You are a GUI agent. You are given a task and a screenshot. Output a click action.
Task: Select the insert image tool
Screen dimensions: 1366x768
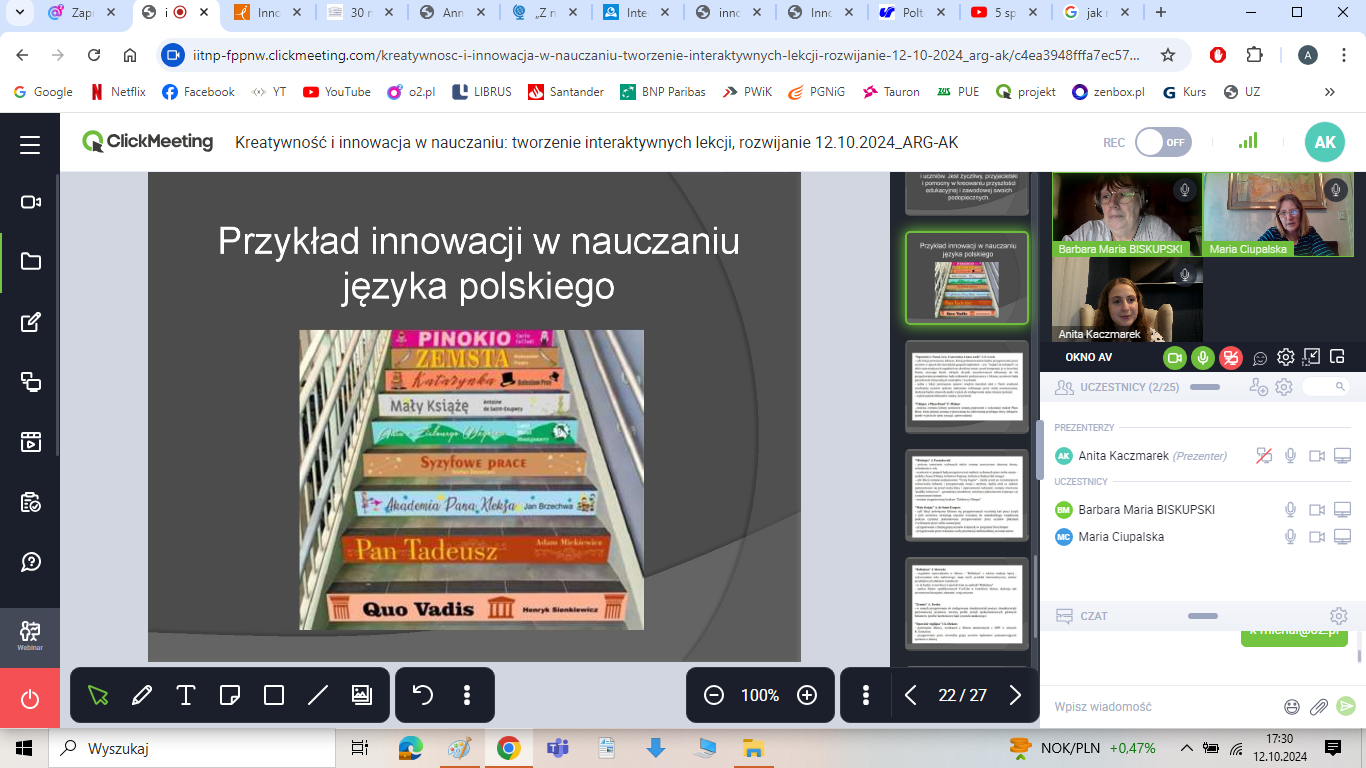tap(361, 695)
